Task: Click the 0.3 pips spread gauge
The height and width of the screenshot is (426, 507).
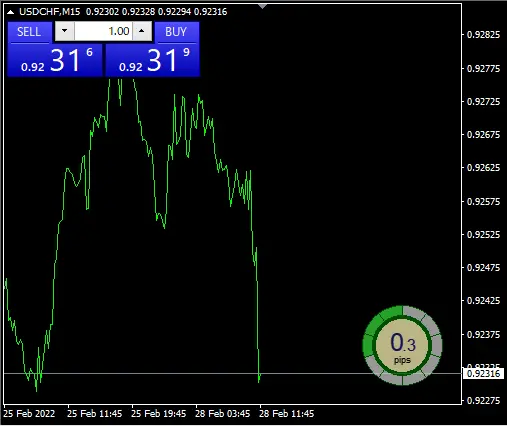Action: pyautogui.click(x=402, y=345)
